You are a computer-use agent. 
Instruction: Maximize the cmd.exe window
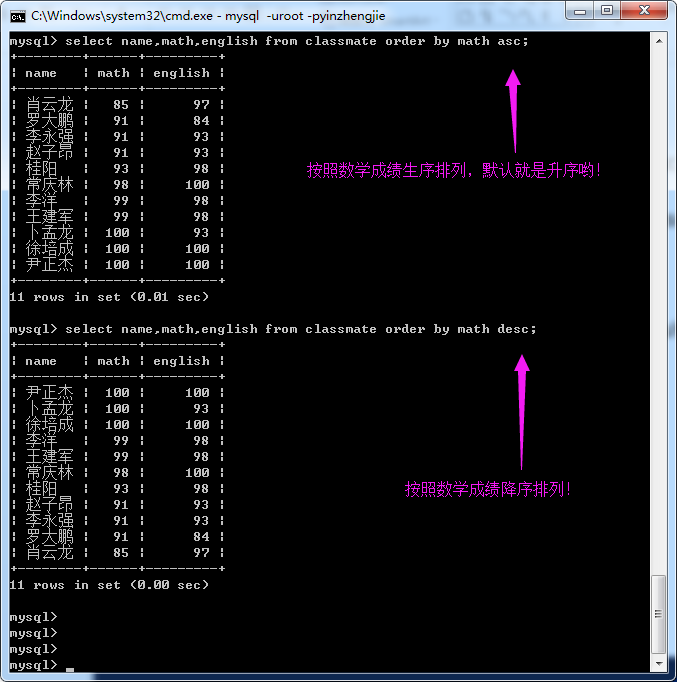point(607,11)
